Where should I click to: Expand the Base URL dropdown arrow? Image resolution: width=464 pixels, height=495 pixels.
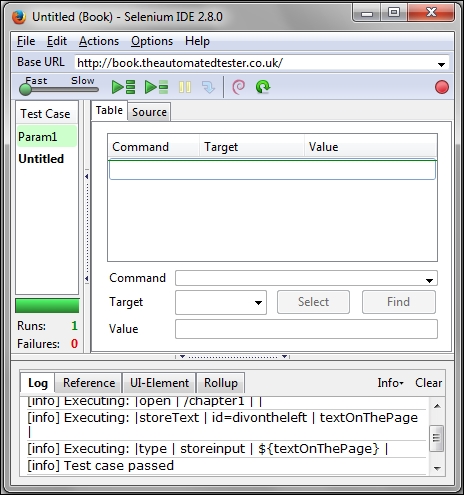point(441,64)
